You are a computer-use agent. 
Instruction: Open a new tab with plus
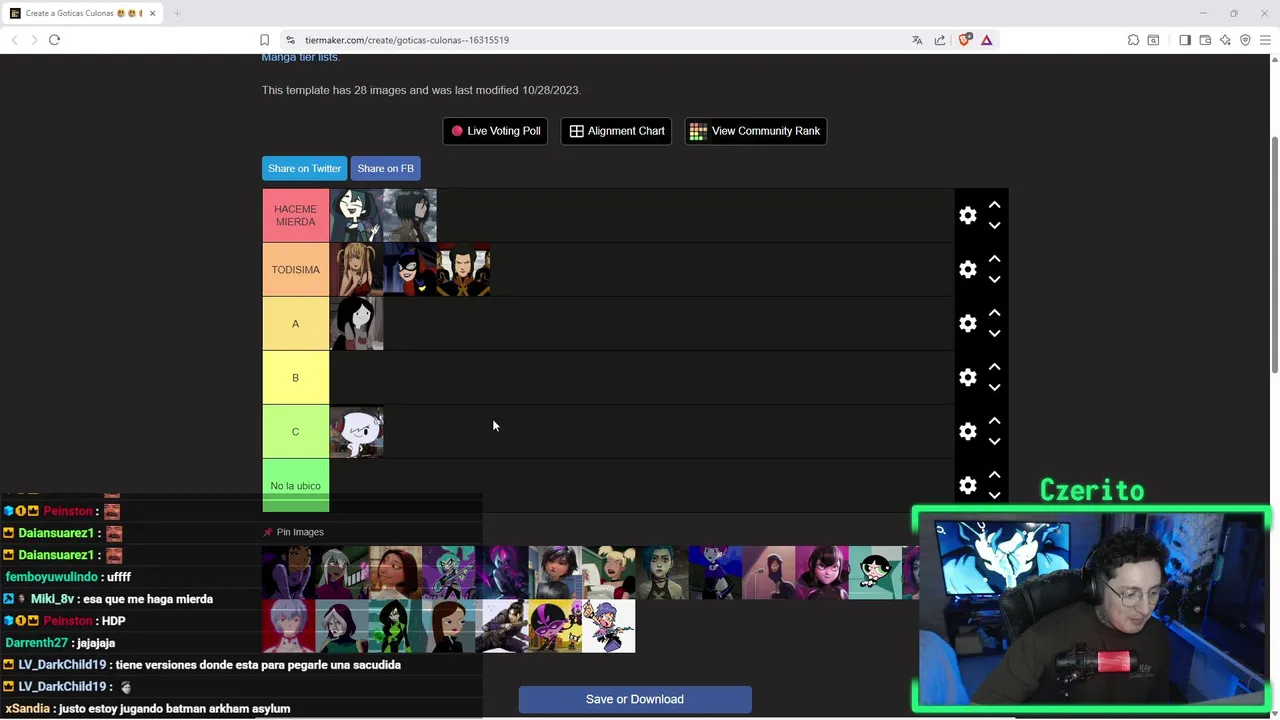tap(177, 13)
